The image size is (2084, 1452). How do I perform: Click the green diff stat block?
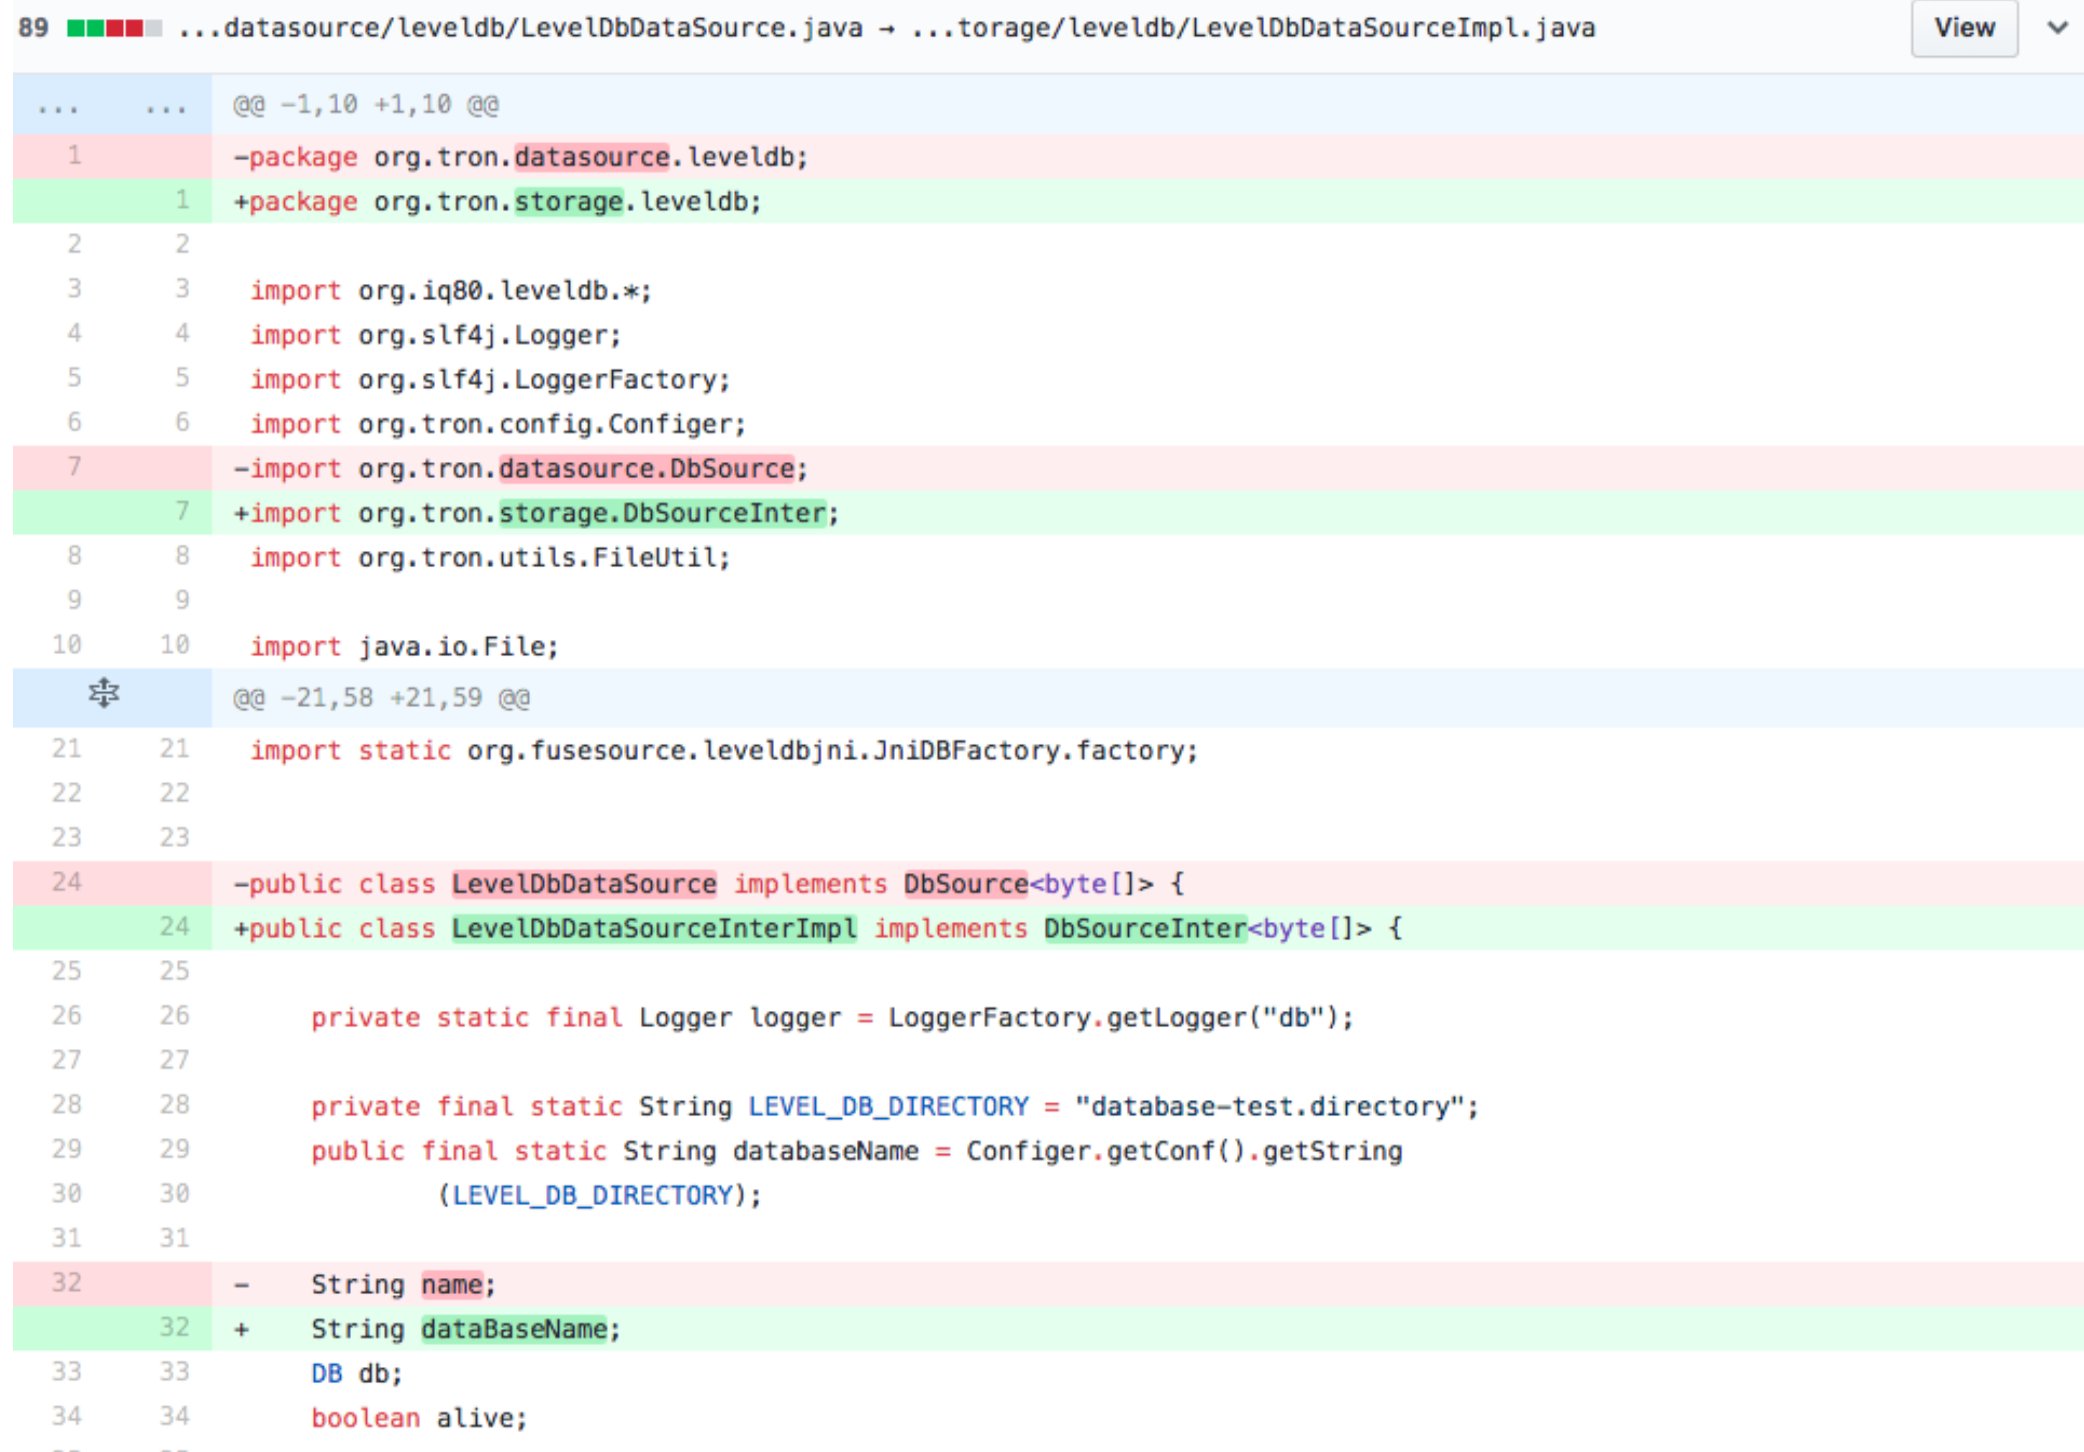point(78,28)
